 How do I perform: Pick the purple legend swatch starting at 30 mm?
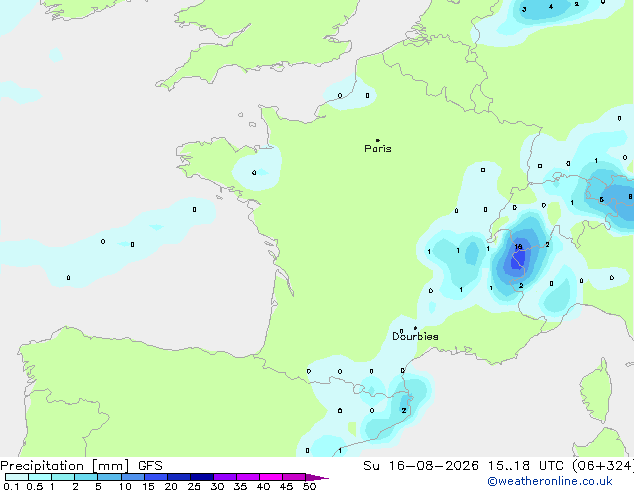coord(225,477)
